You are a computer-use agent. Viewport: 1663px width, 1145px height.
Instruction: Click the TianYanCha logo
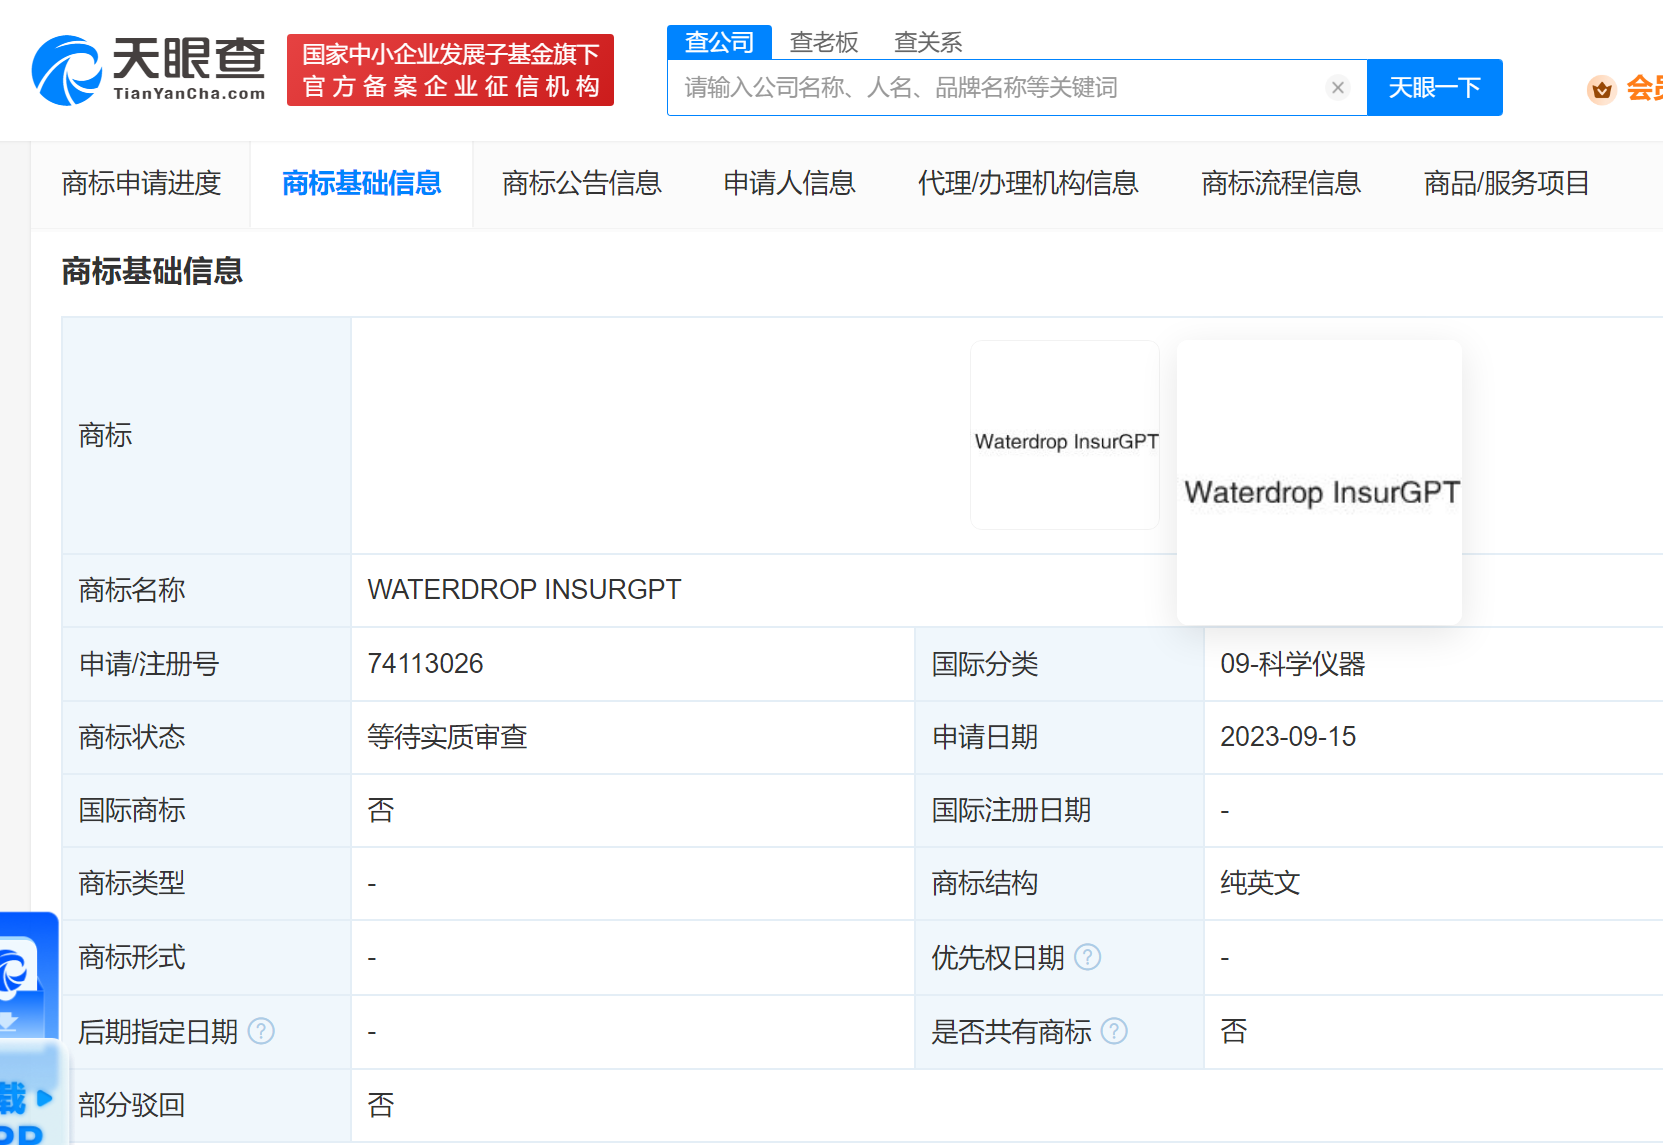point(148,70)
